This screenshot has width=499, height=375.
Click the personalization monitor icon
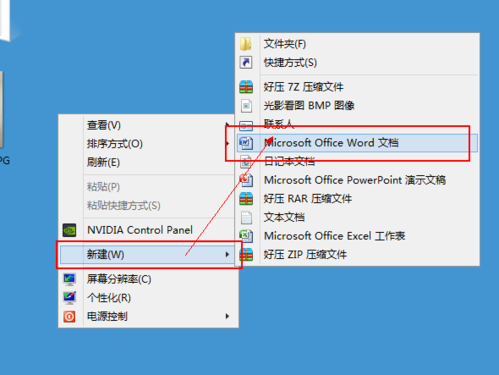click(x=69, y=298)
